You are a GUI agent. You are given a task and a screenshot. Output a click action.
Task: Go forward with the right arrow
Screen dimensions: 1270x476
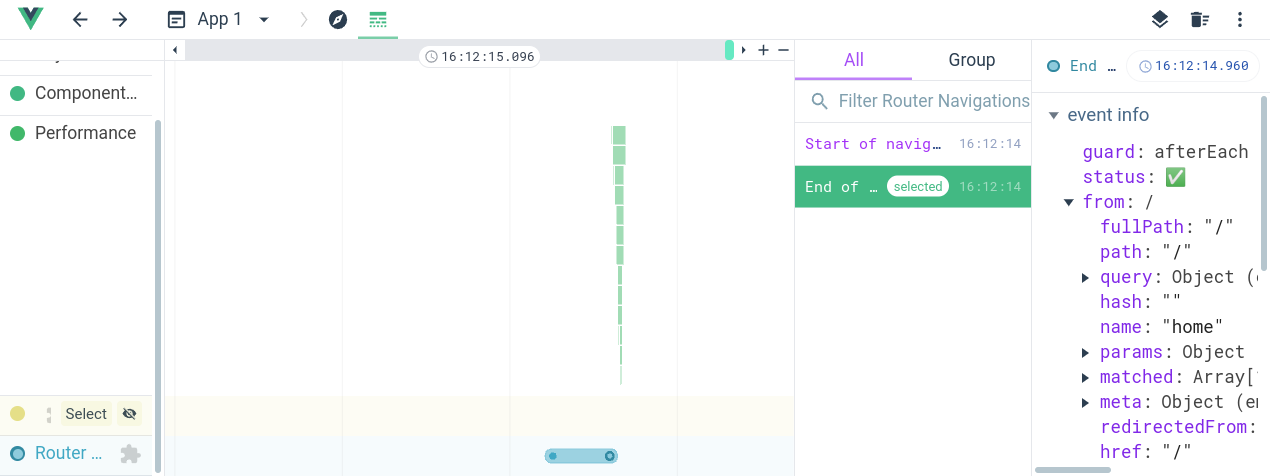coord(120,19)
